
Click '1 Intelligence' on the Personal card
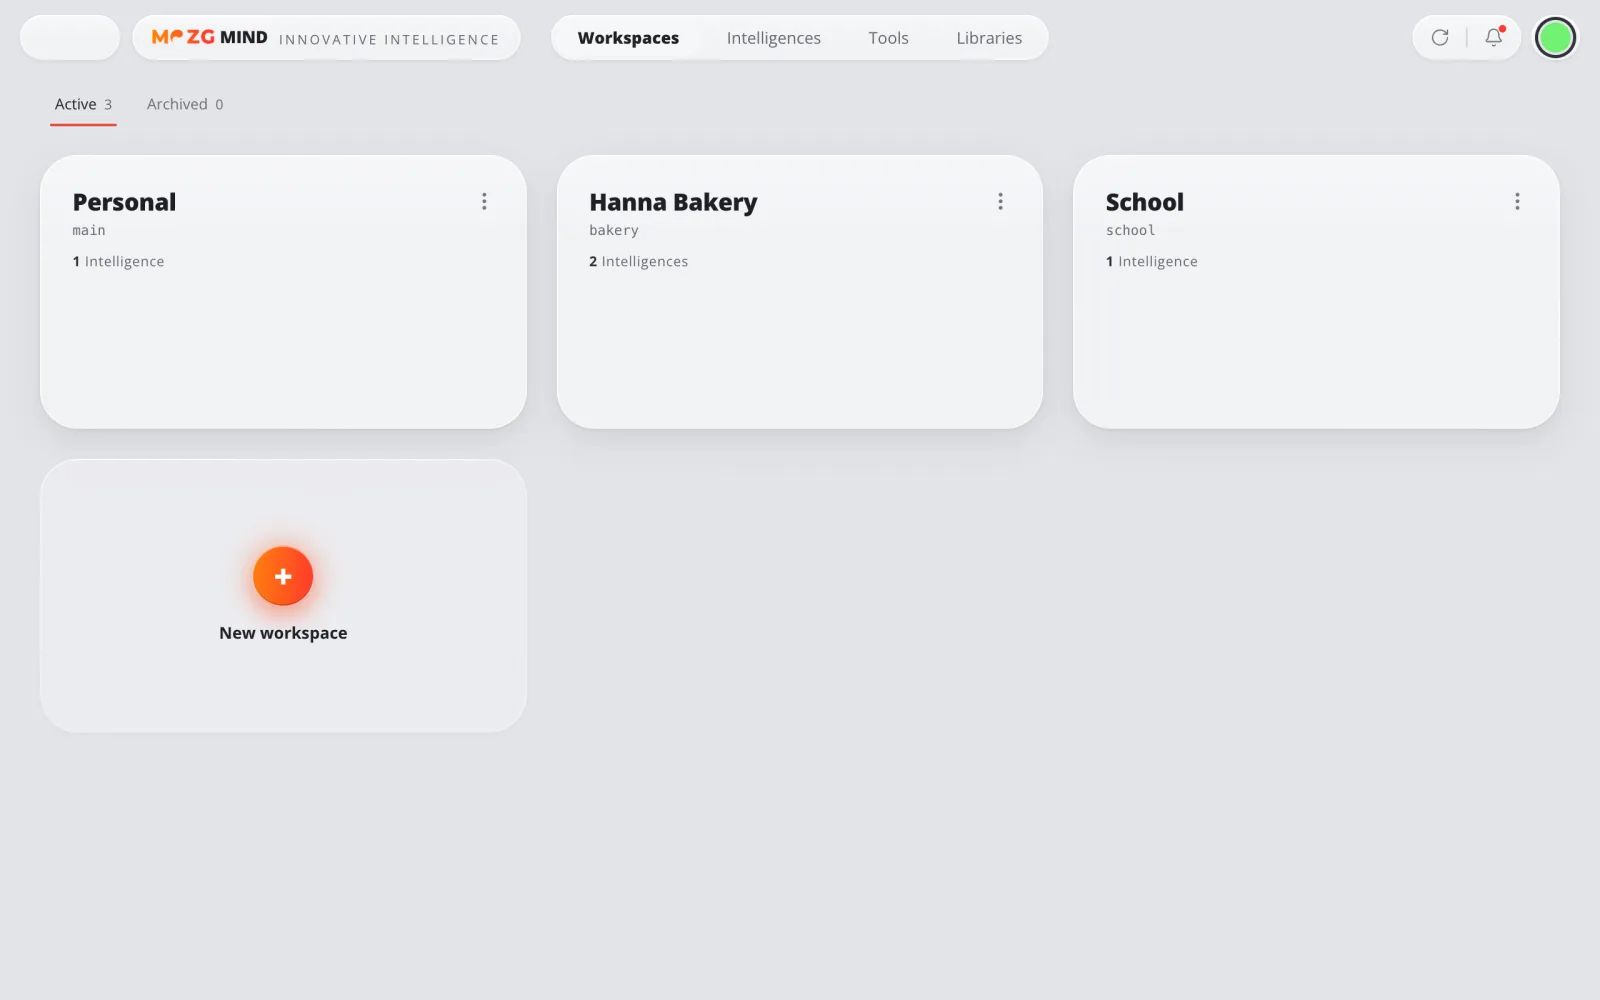pyautogui.click(x=118, y=261)
